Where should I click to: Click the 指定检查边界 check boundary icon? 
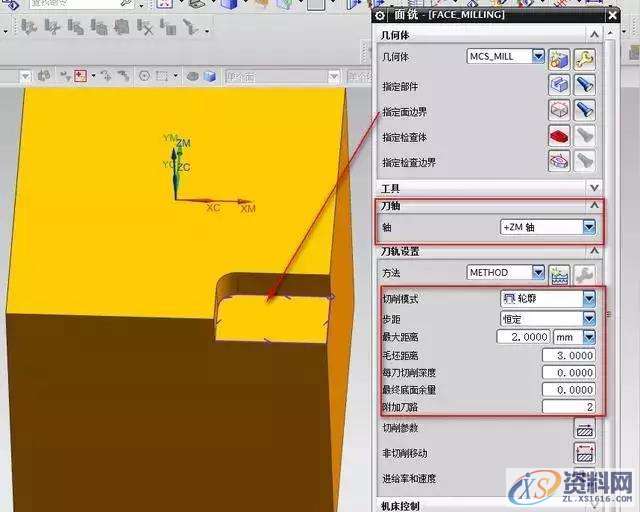559,160
